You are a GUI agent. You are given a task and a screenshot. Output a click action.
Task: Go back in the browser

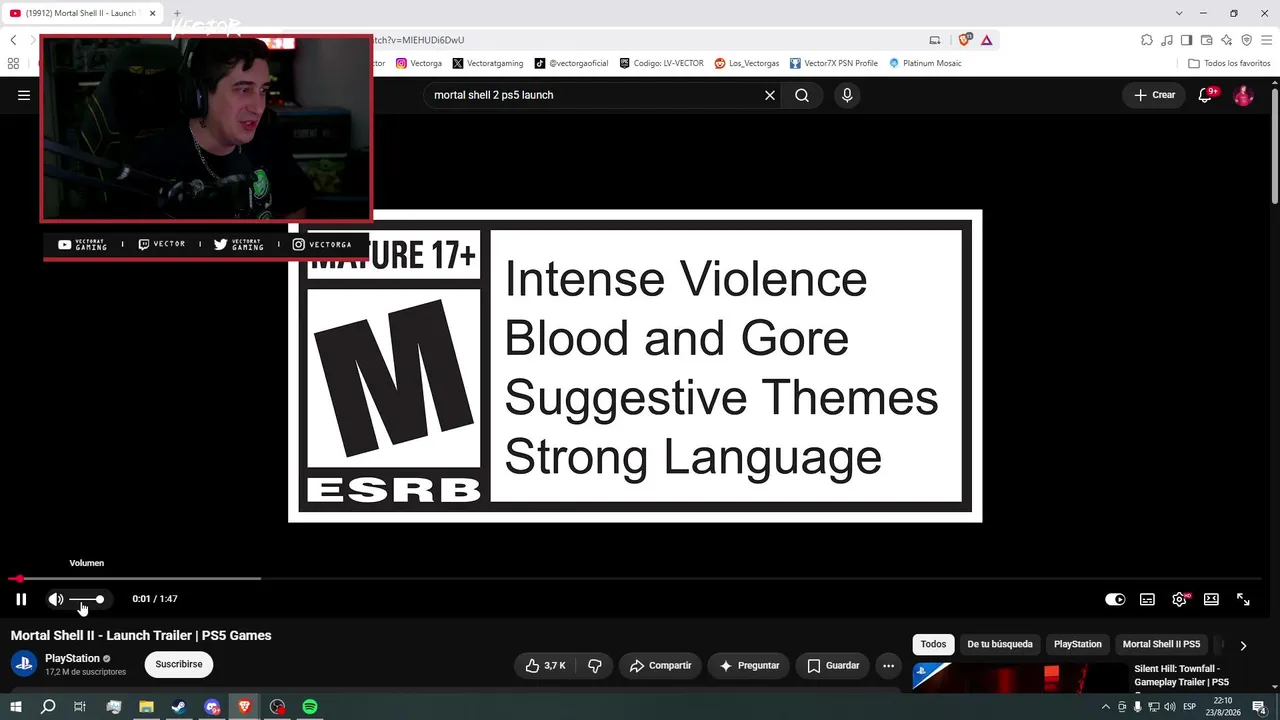pyautogui.click(x=13, y=40)
